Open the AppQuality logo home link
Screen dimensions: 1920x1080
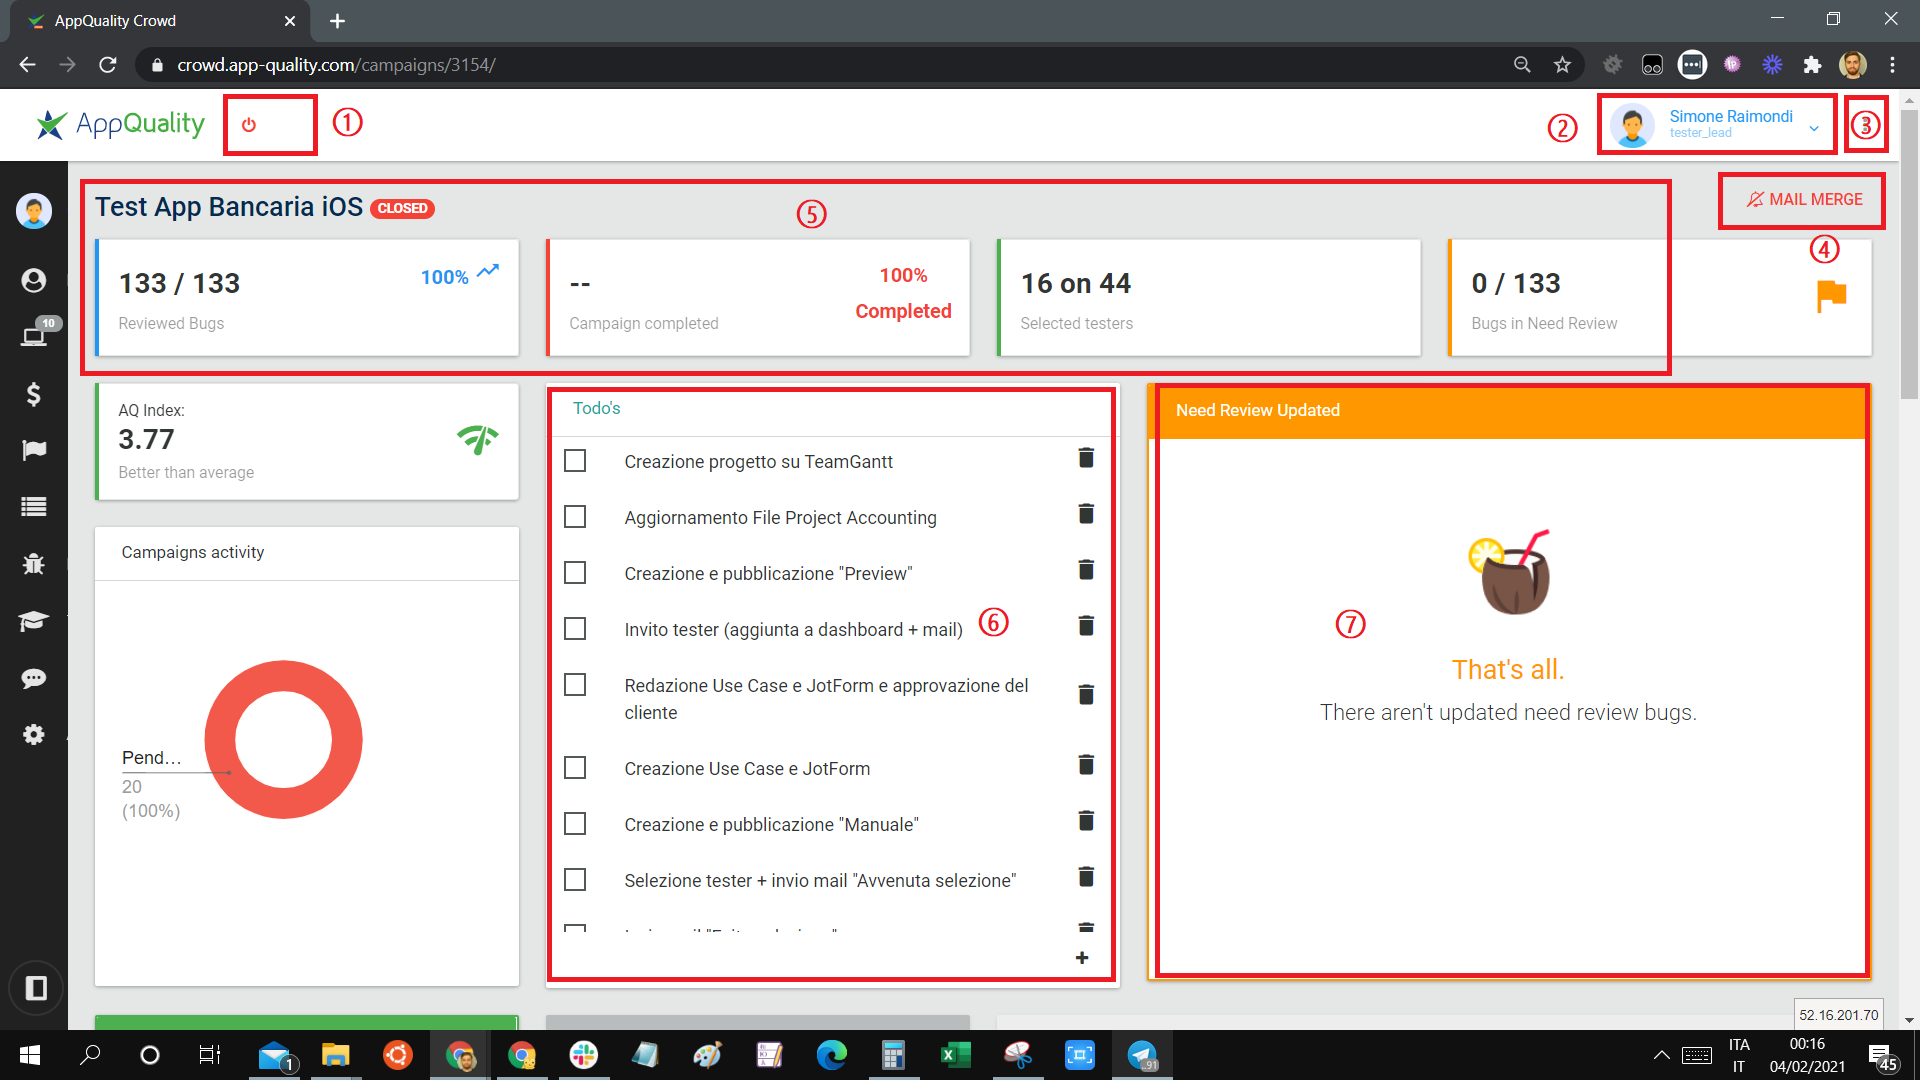pyautogui.click(x=120, y=124)
